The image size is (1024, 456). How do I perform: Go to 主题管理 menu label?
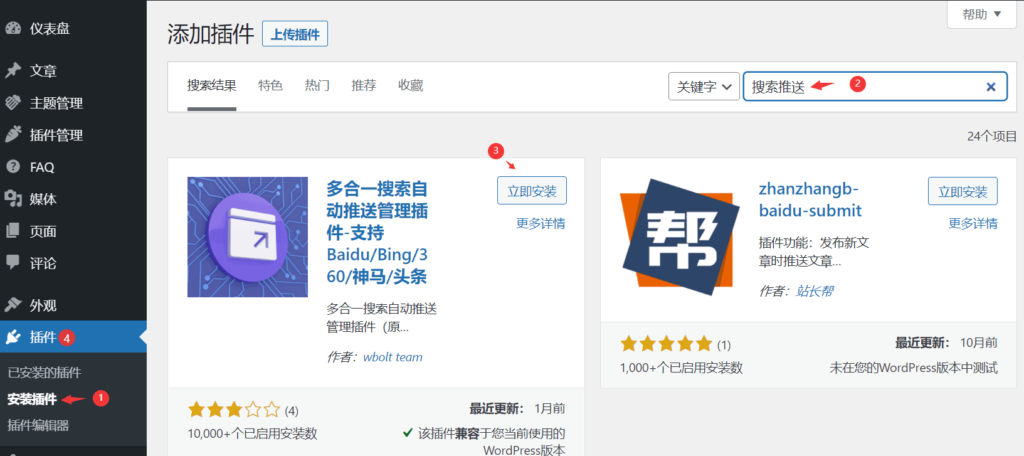(x=56, y=103)
